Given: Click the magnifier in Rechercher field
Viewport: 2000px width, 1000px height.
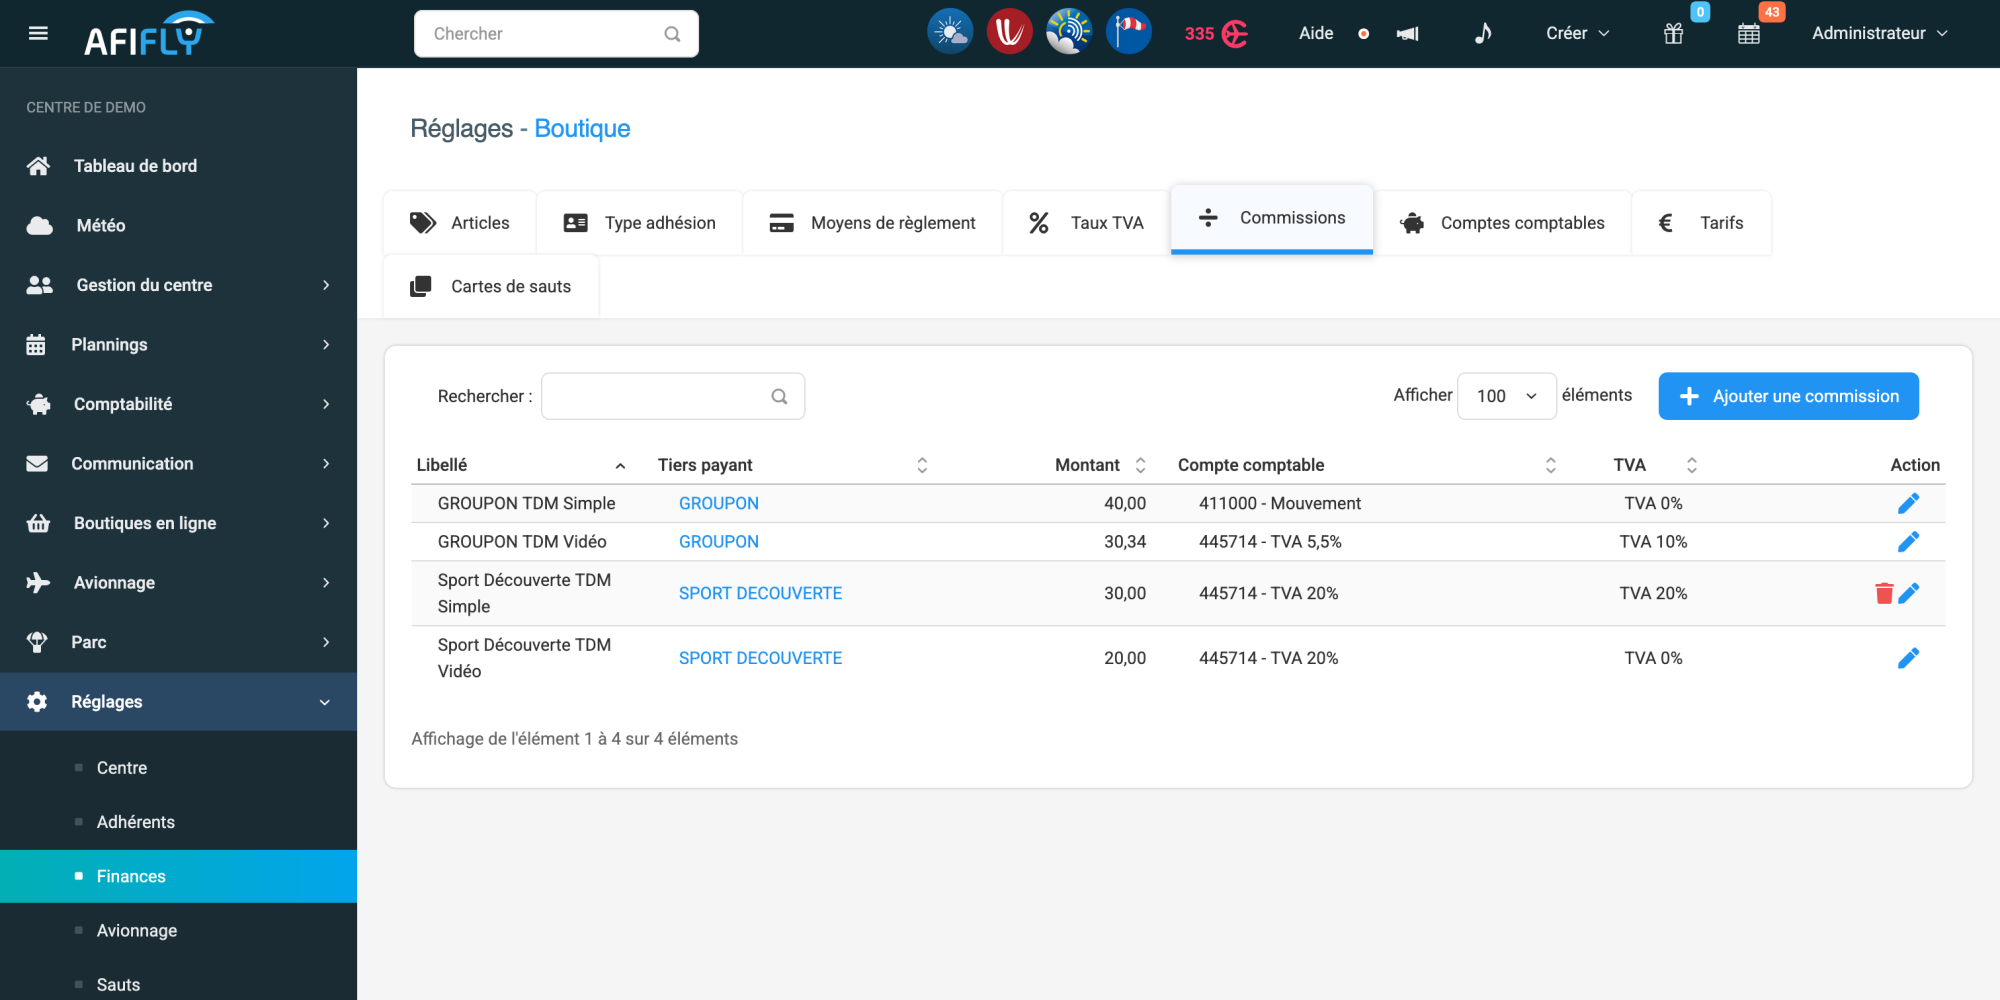Looking at the screenshot, I should [x=779, y=397].
